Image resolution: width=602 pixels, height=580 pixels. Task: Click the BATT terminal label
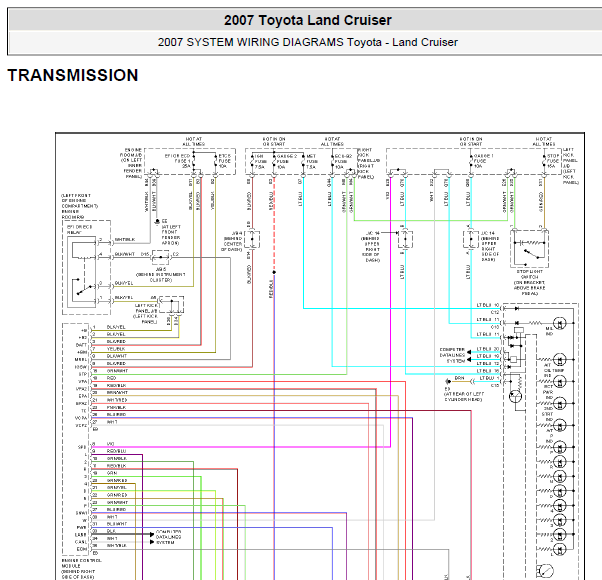[x=81, y=345]
